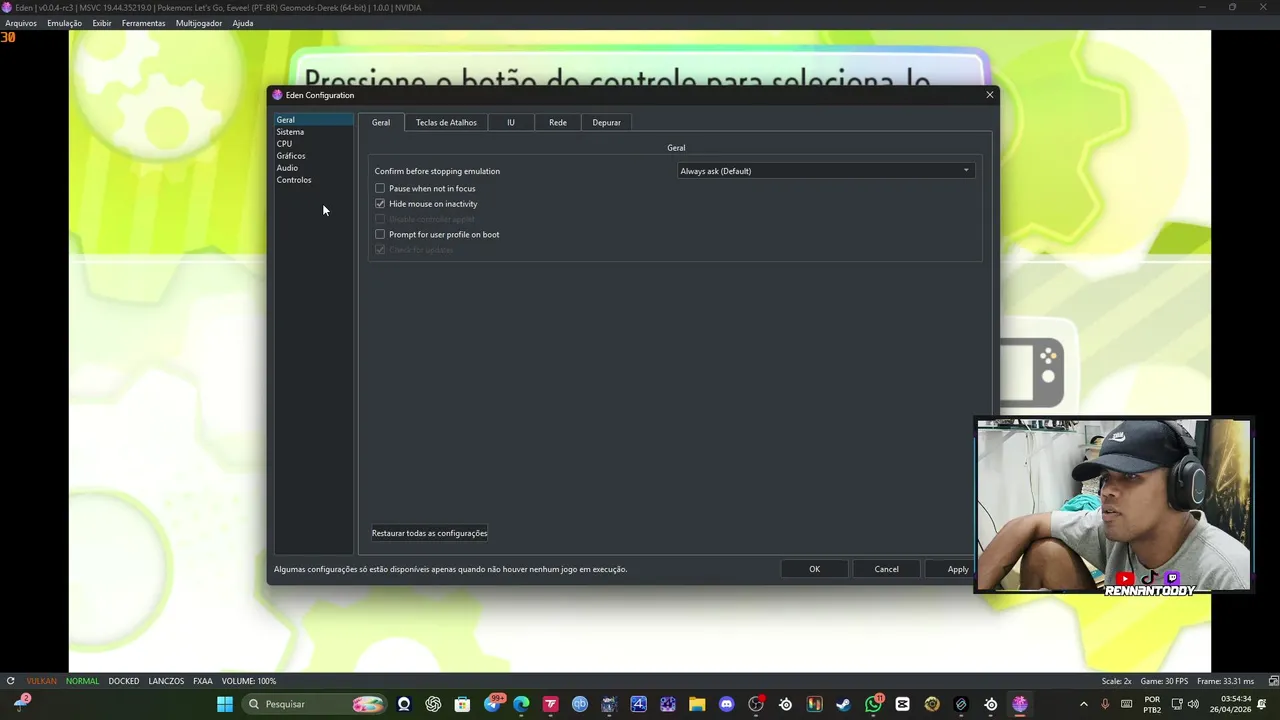Select CPU in the configuration sidebar
Image resolution: width=1280 pixels, height=720 pixels.
313,144
